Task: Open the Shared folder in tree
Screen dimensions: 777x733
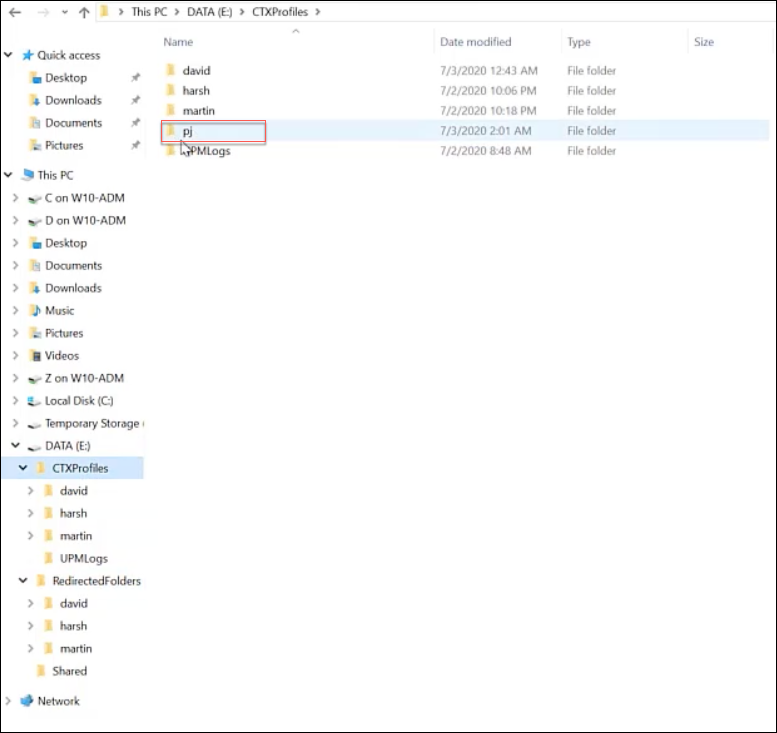Action: (x=69, y=671)
